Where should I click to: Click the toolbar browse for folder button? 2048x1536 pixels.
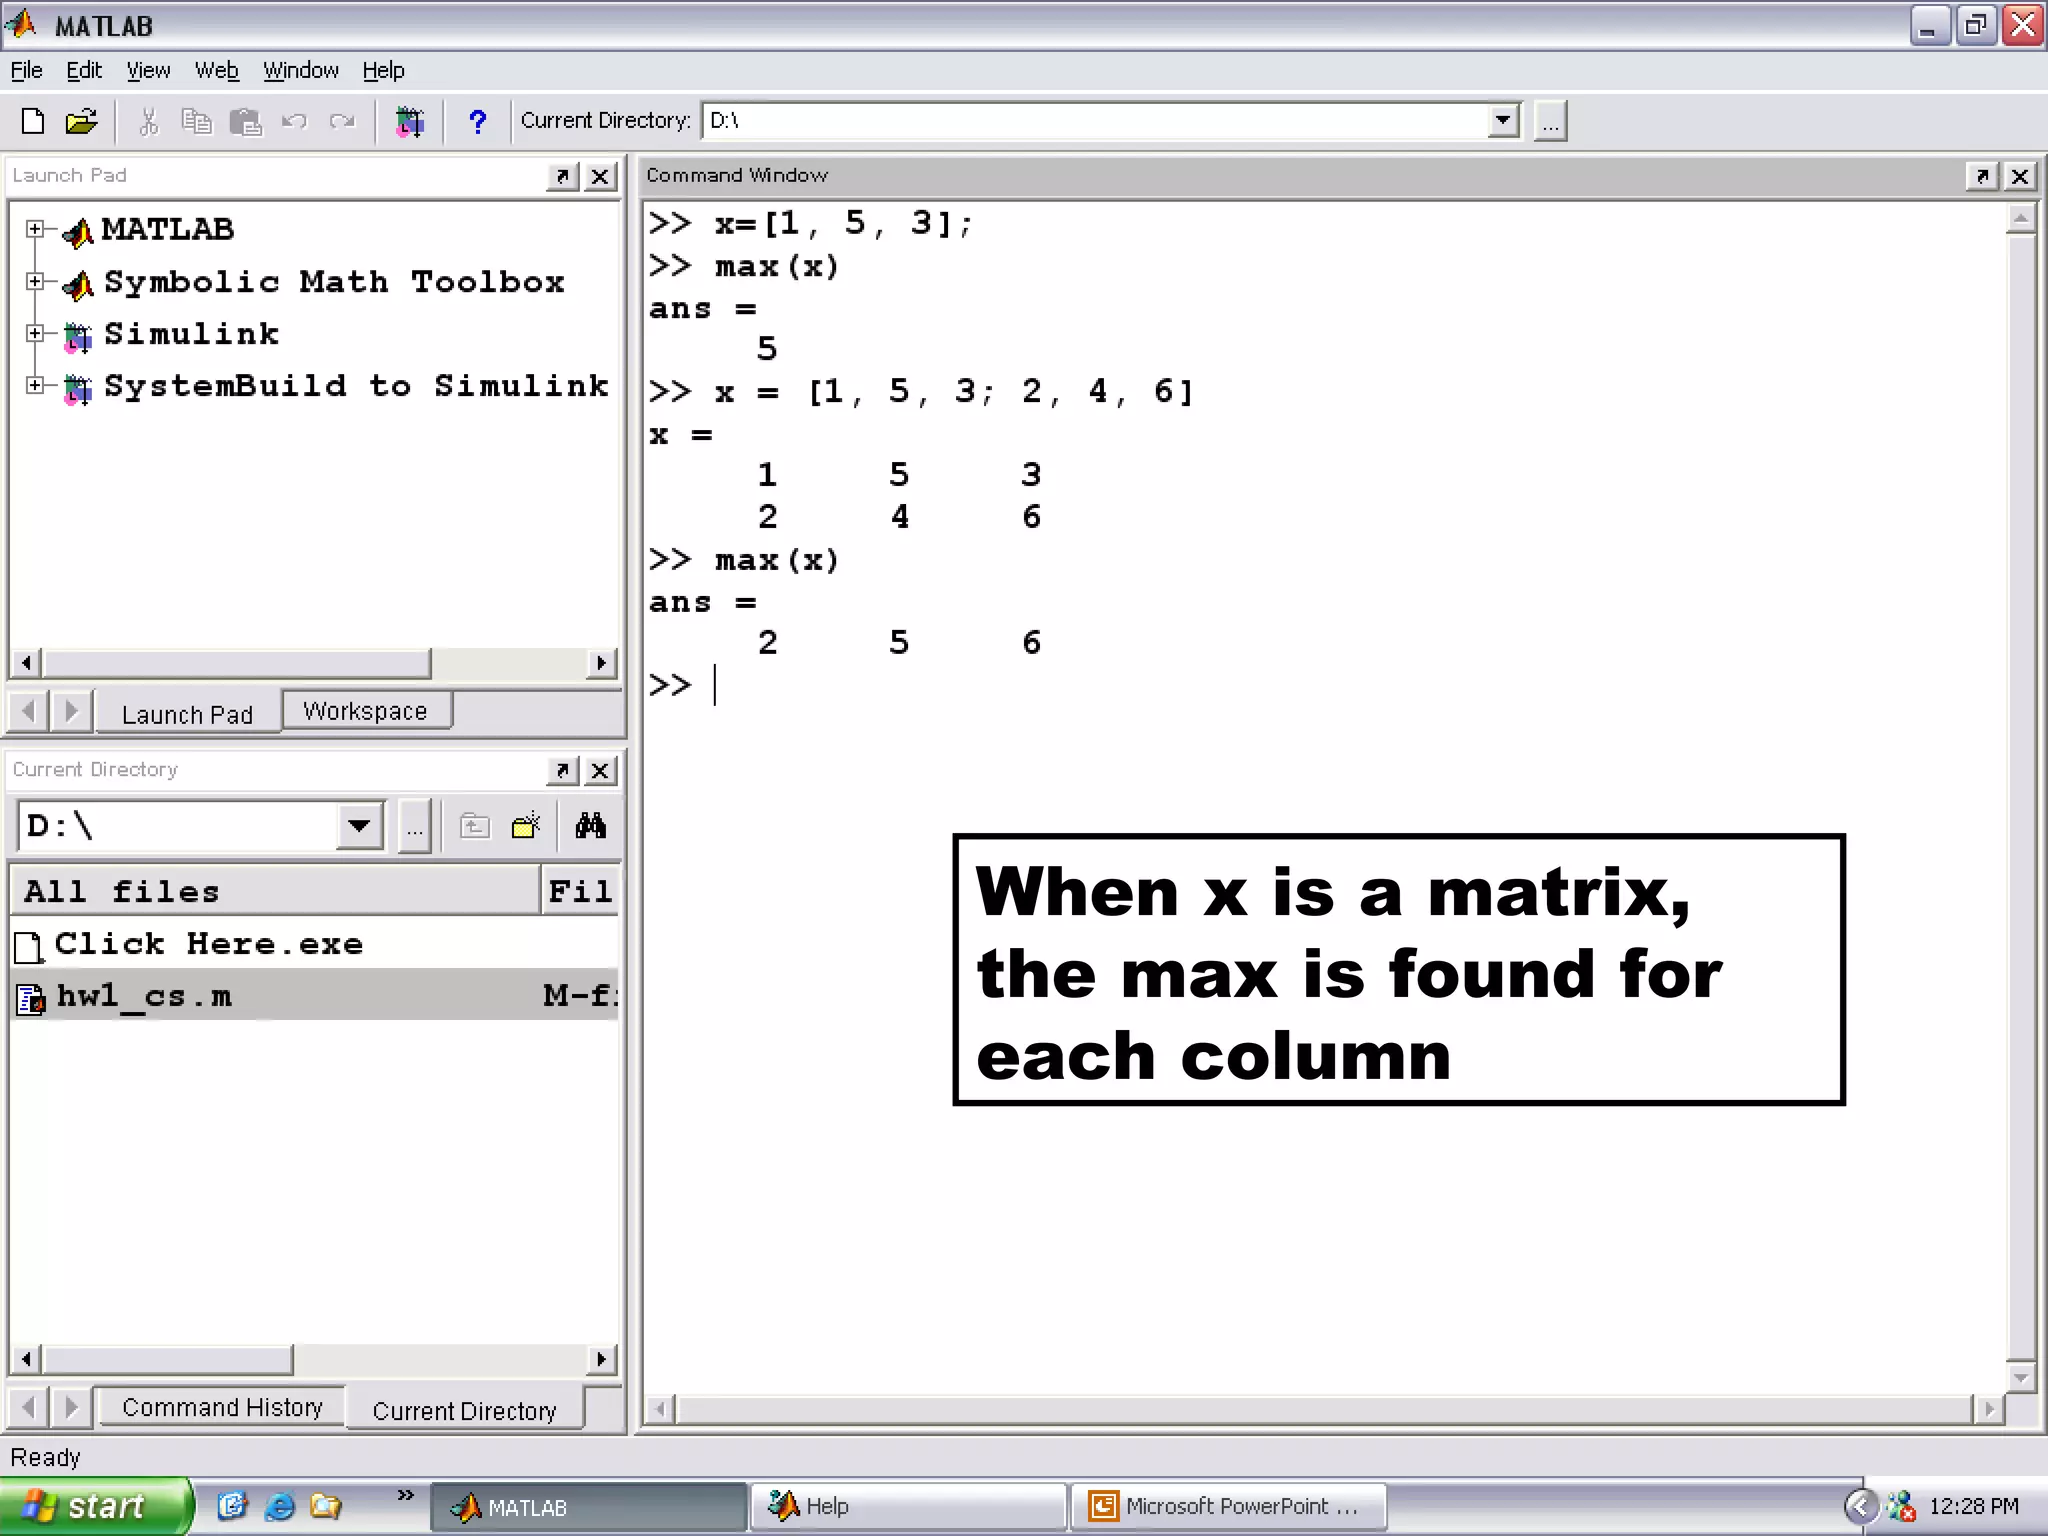(x=1550, y=121)
